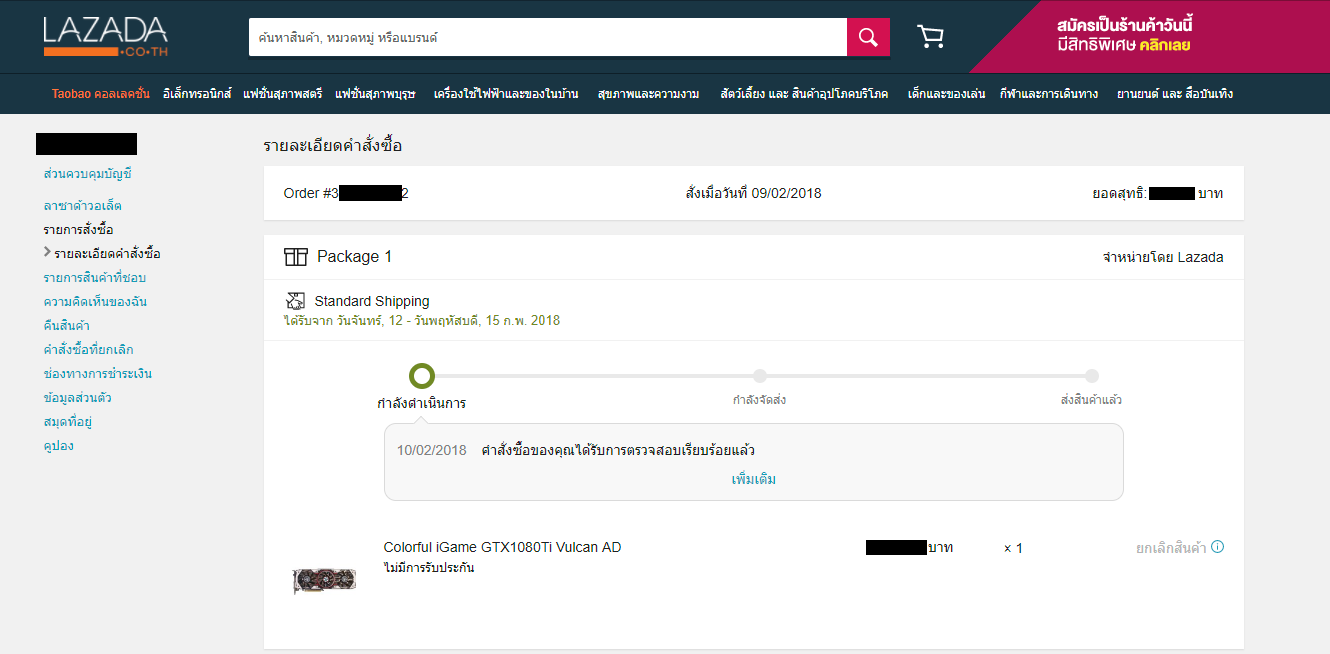Click the Package 1 title text
Viewport: 1330px width, 654px height.
point(354,257)
